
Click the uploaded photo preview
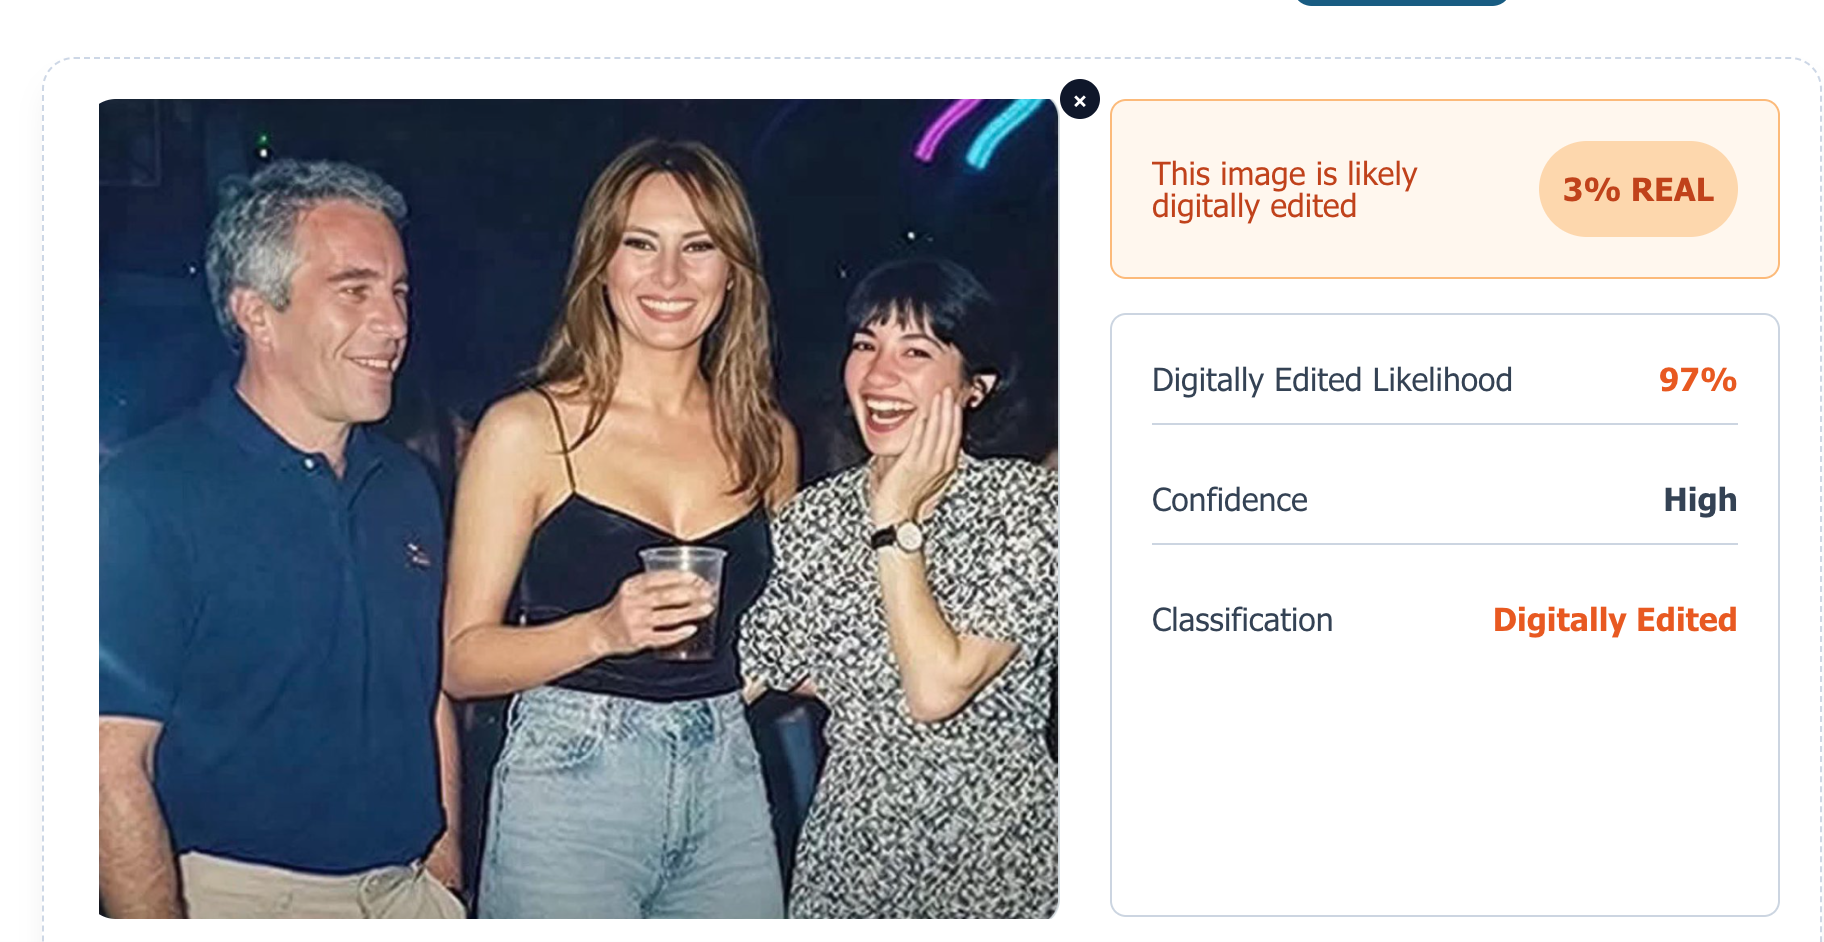[x=578, y=508]
